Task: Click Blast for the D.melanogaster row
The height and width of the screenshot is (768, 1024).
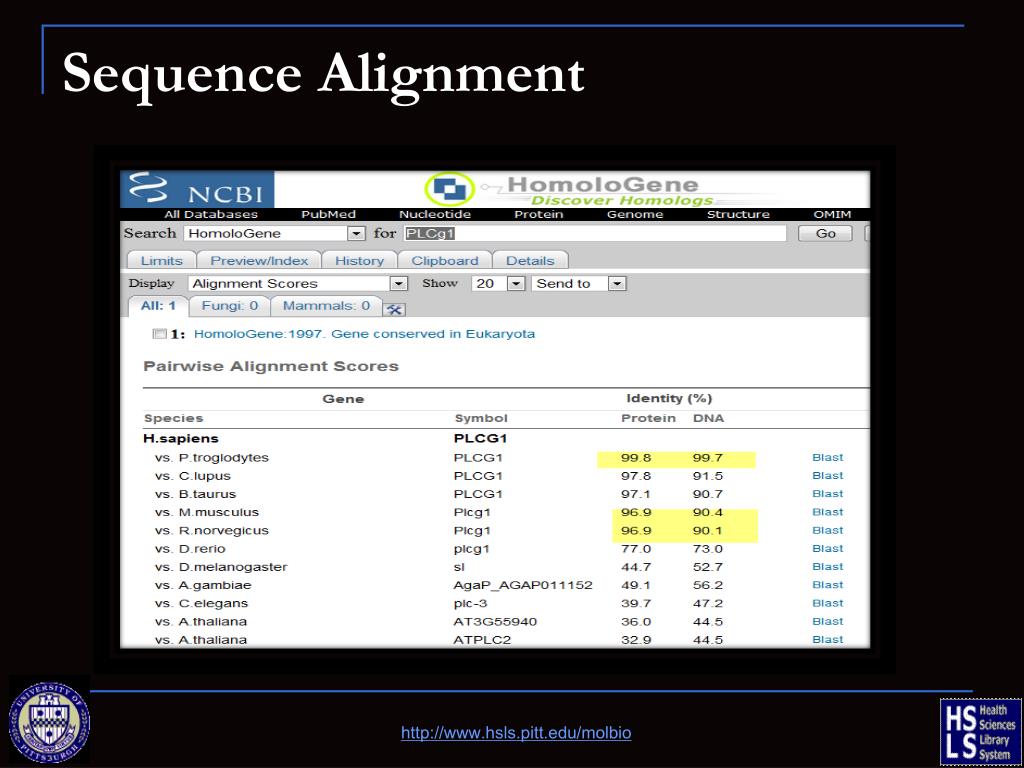Action: [827, 567]
